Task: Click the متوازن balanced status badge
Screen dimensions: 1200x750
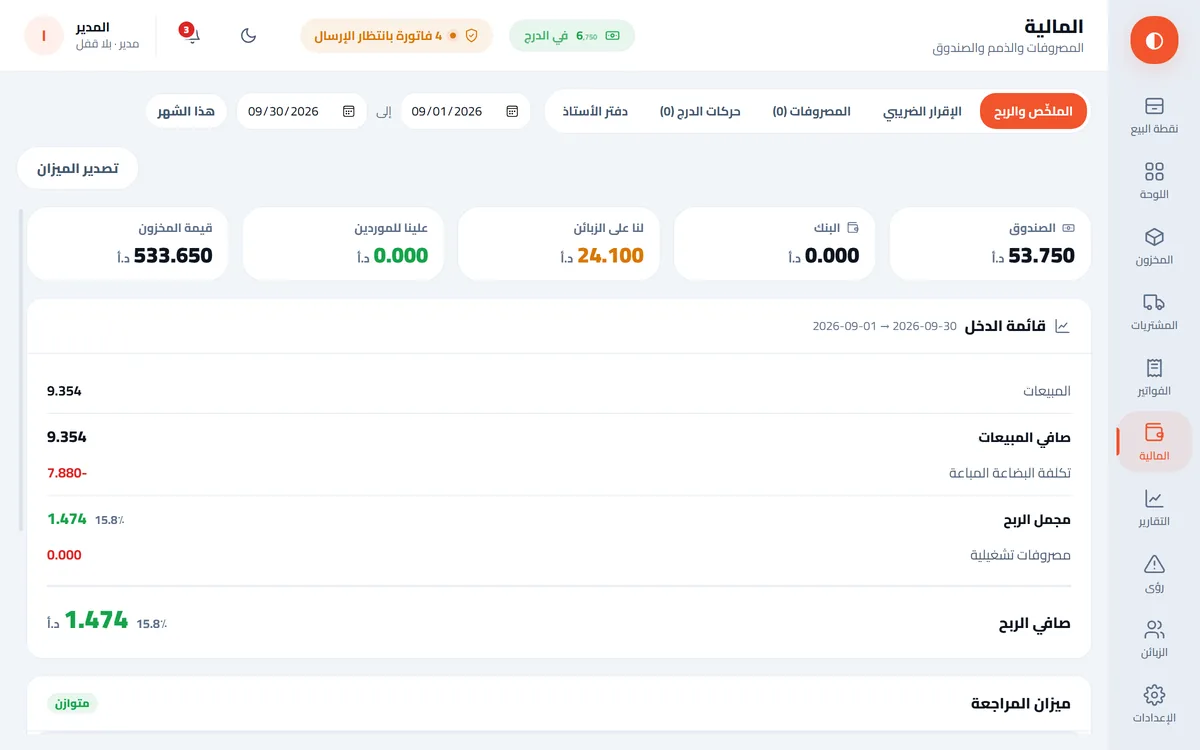Action: [x=73, y=703]
